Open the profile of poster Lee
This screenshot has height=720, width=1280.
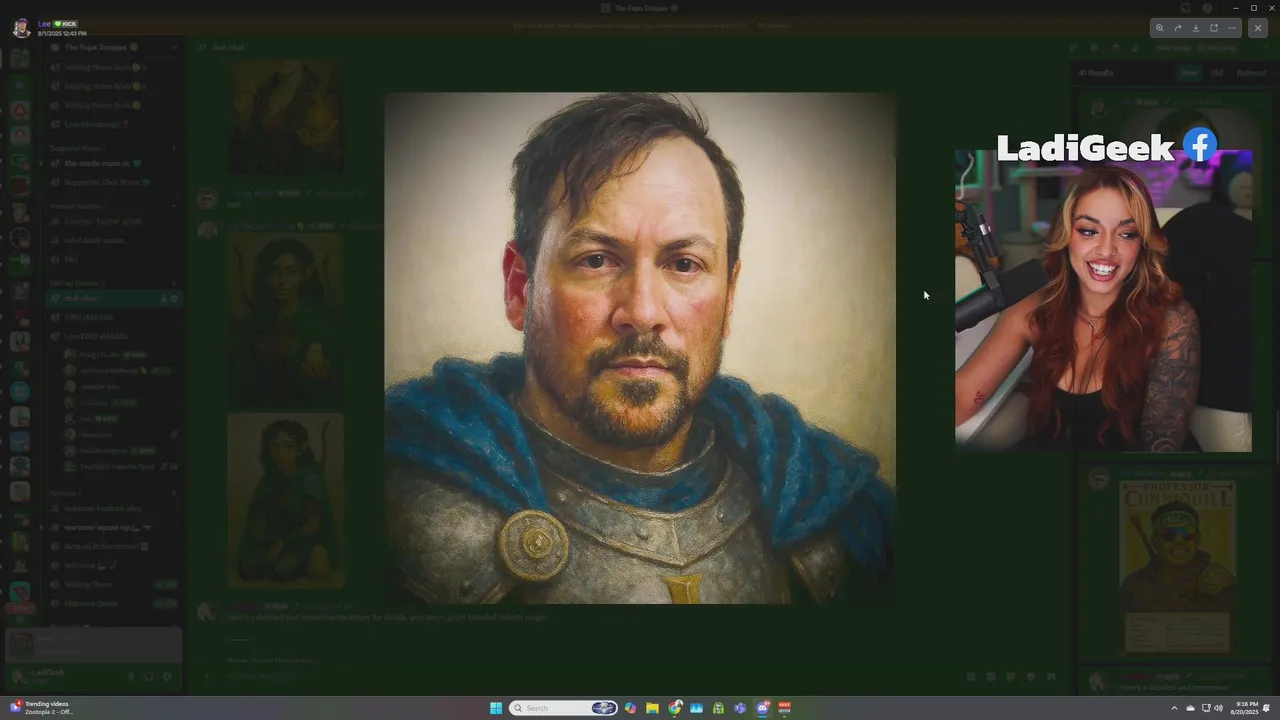coord(44,23)
